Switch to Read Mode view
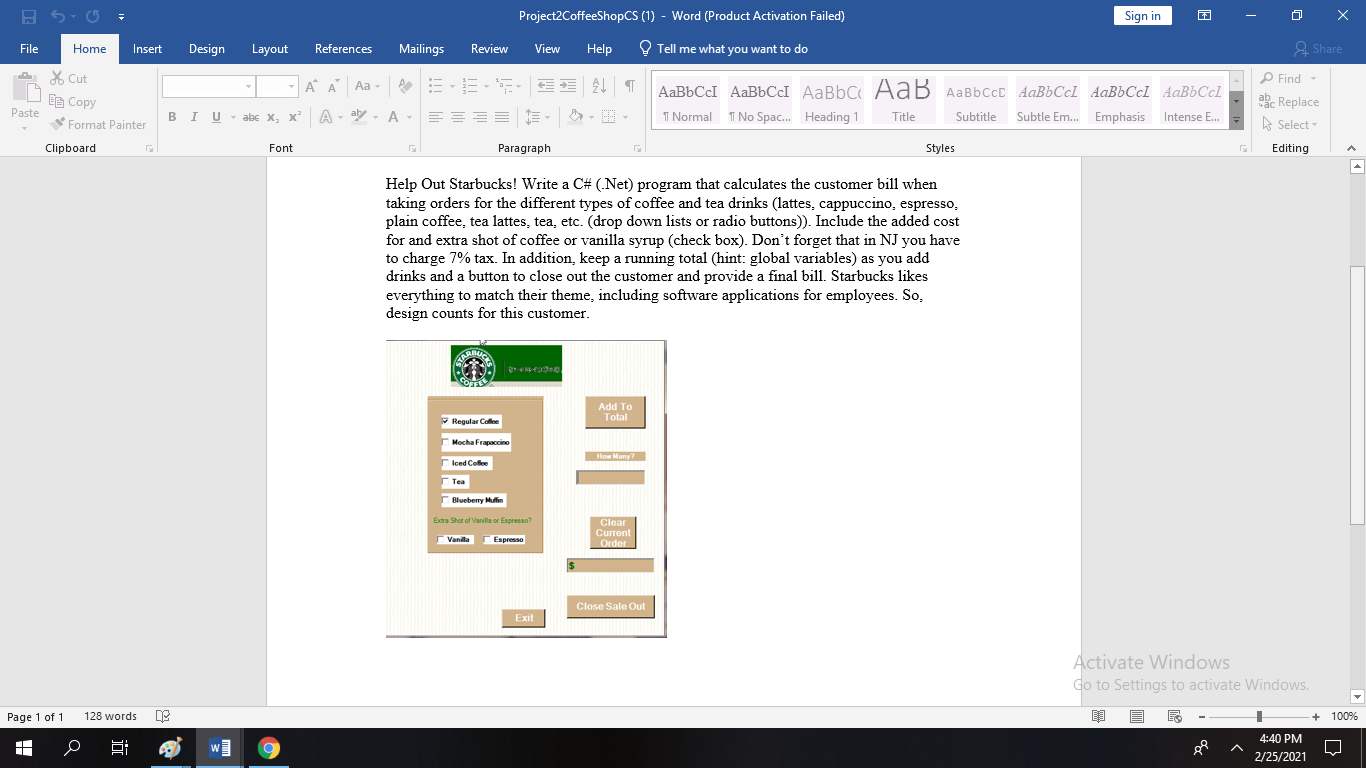Viewport: 1366px width, 768px height. click(1099, 716)
